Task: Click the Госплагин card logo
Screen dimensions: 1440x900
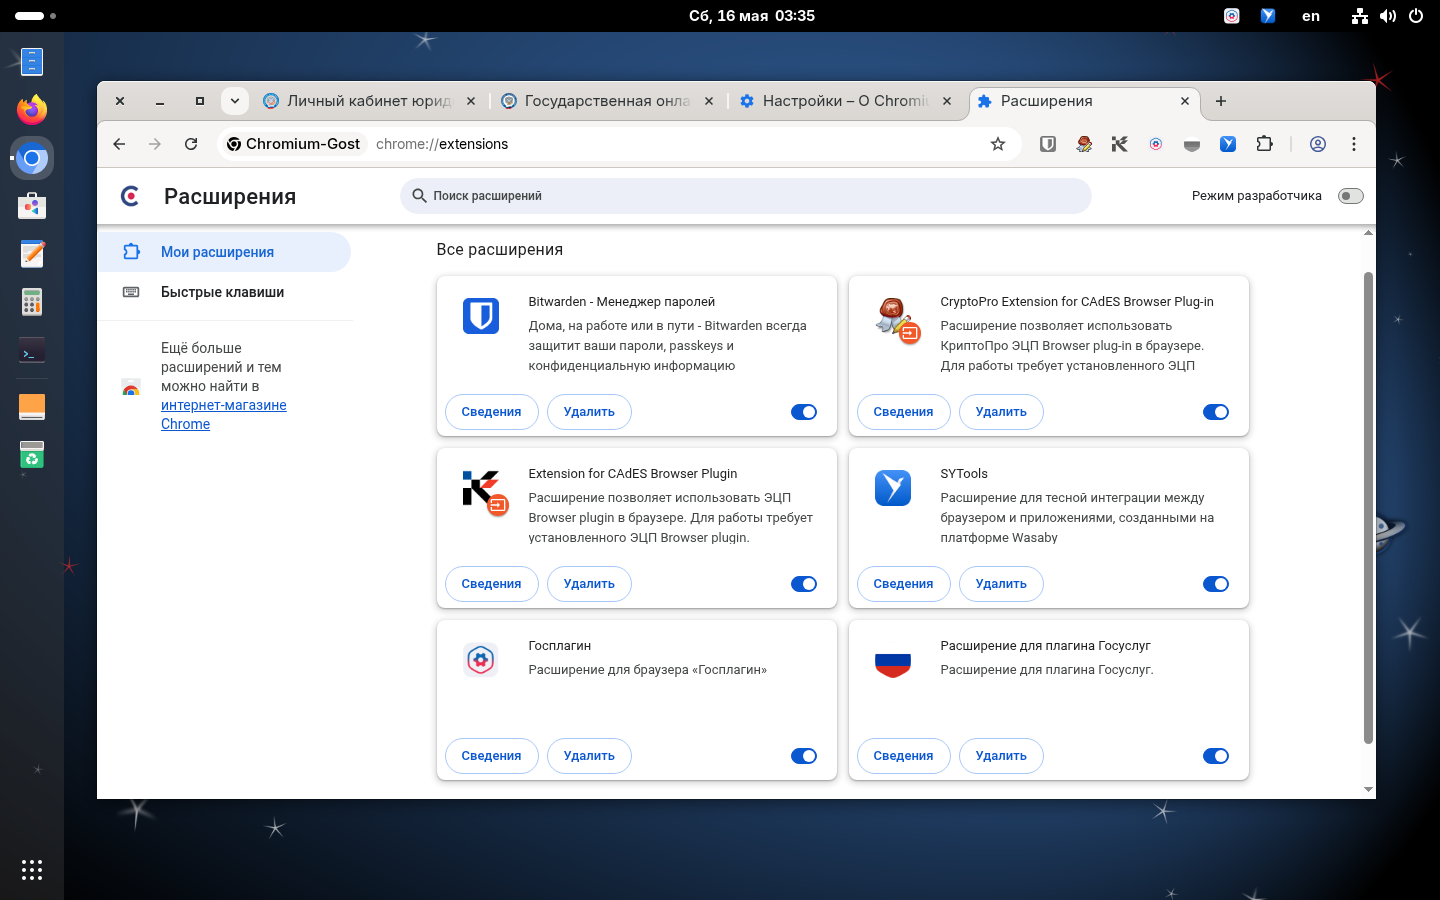Action: (481, 660)
